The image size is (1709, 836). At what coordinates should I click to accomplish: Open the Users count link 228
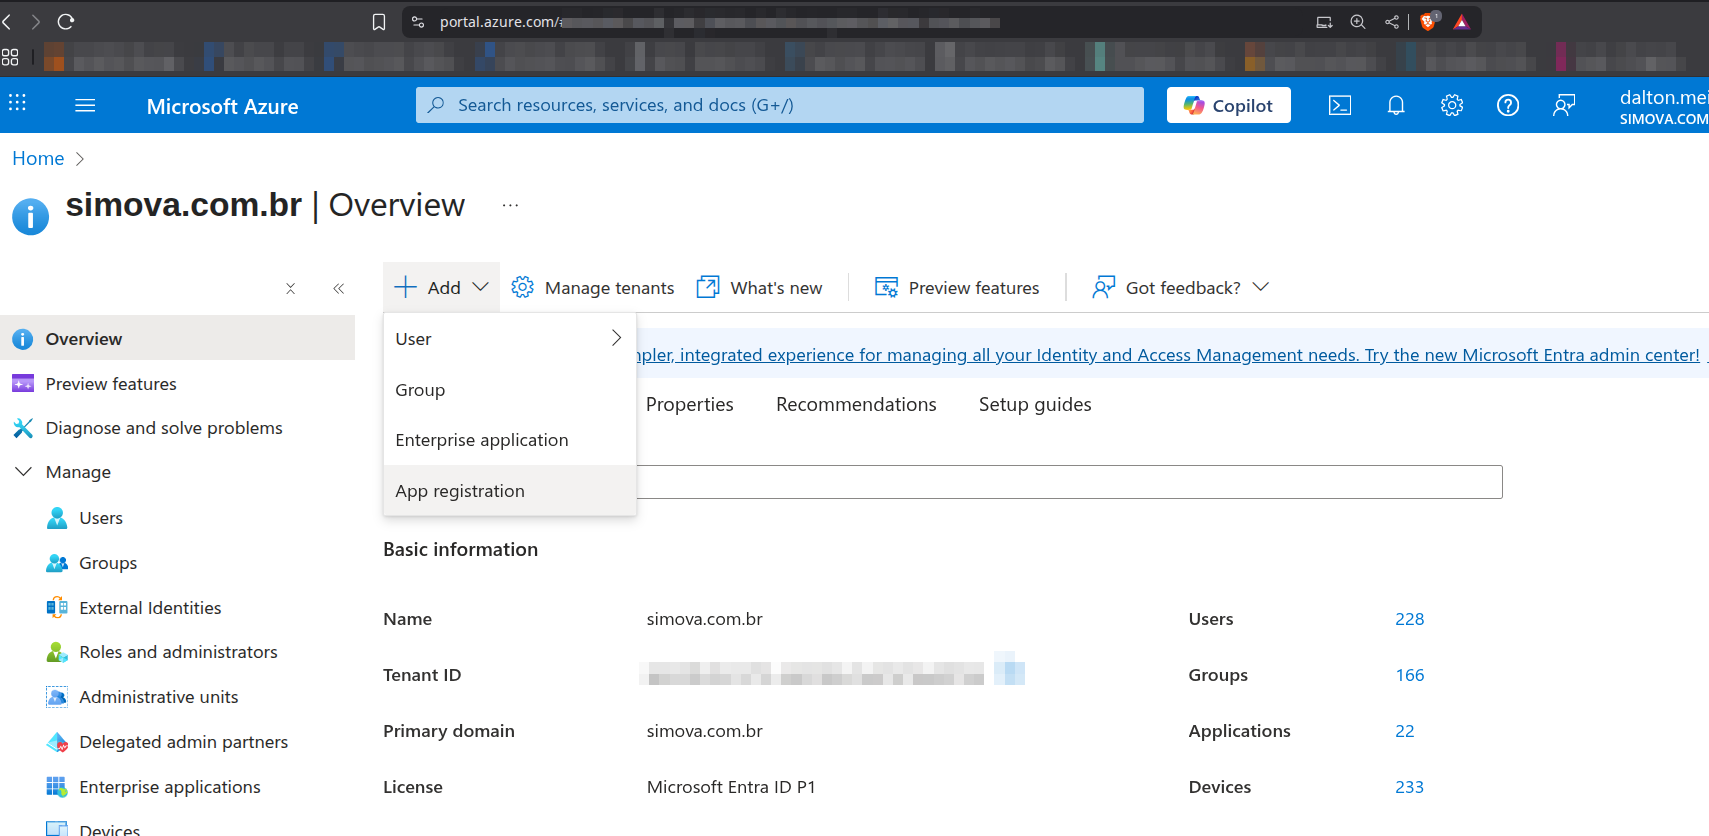pos(1409,619)
